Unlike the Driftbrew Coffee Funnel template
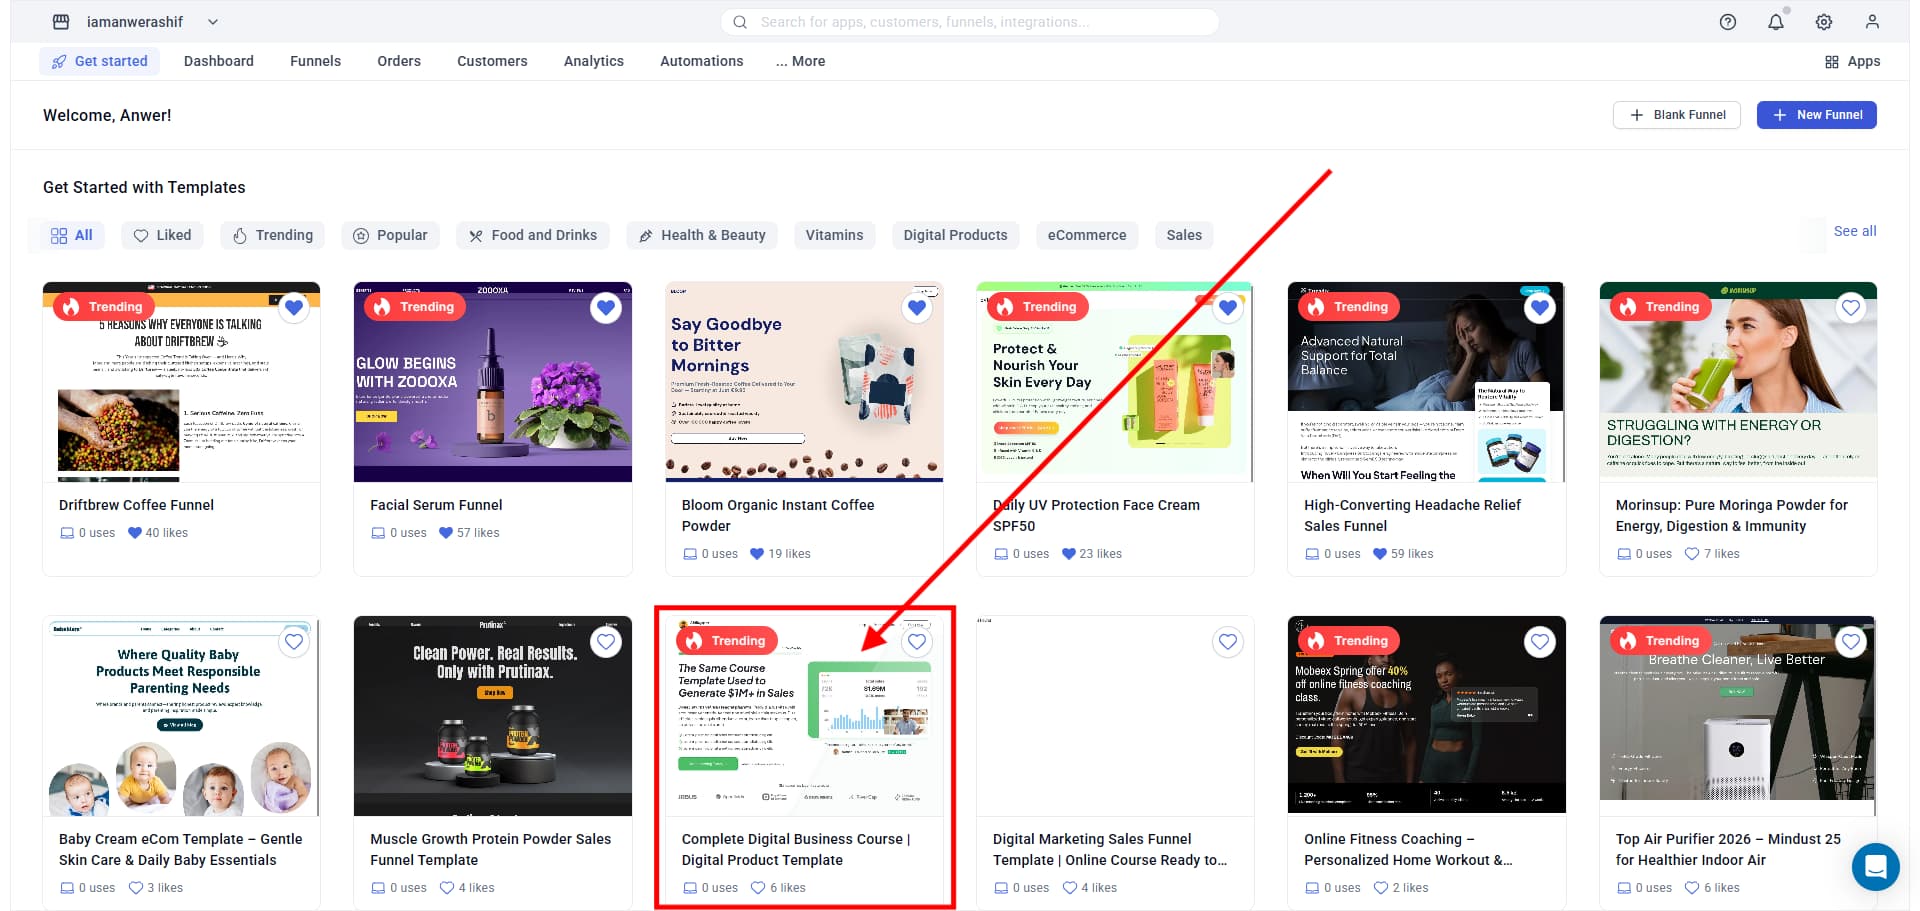Screen dimensions: 1920x911 coord(294,308)
